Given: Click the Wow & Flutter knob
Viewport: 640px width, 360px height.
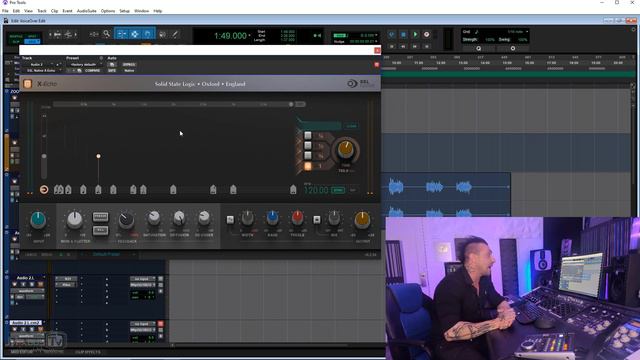Looking at the screenshot, I should point(75,220).
